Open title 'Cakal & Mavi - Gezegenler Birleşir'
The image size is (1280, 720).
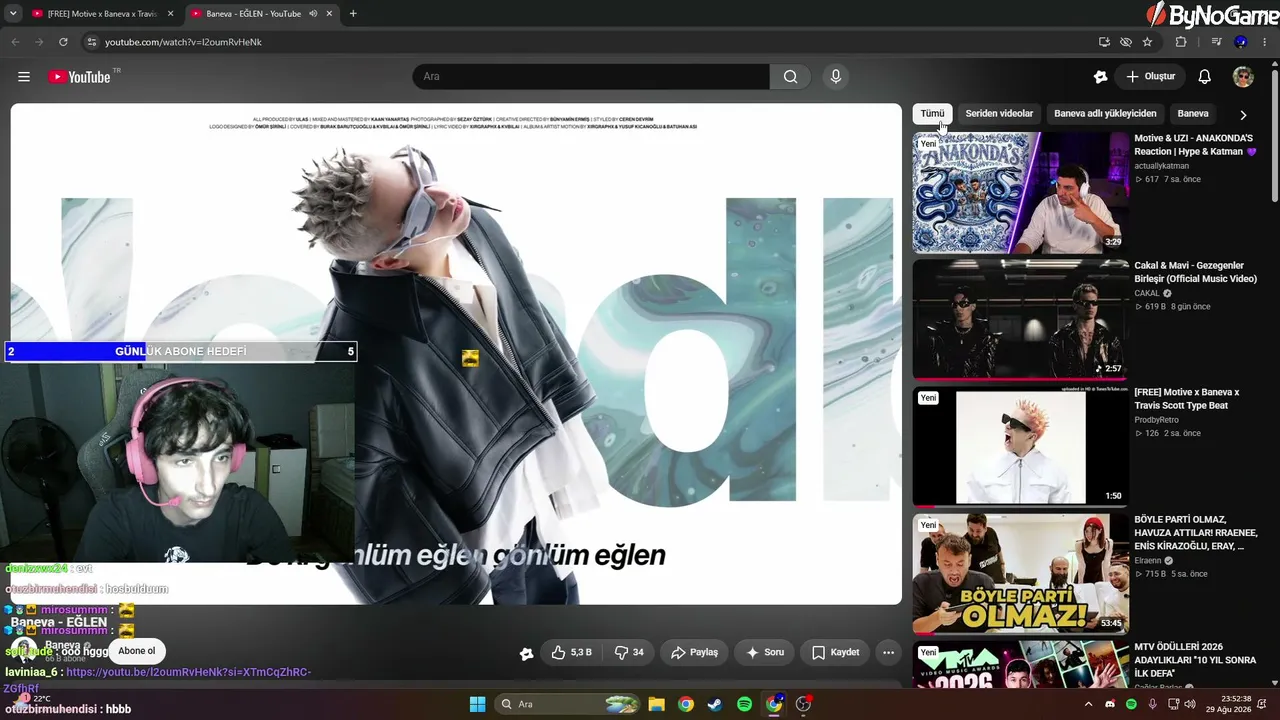[1195, 273]
